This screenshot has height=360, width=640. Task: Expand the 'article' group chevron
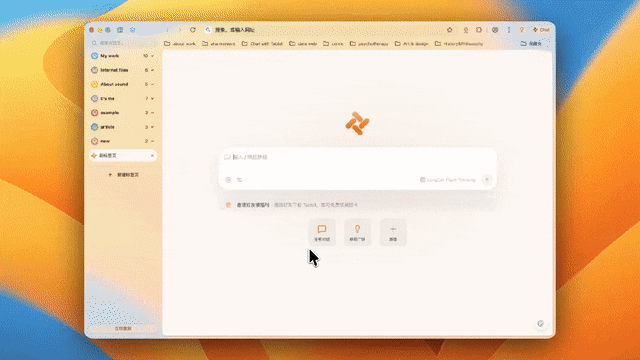click(152, 127)
